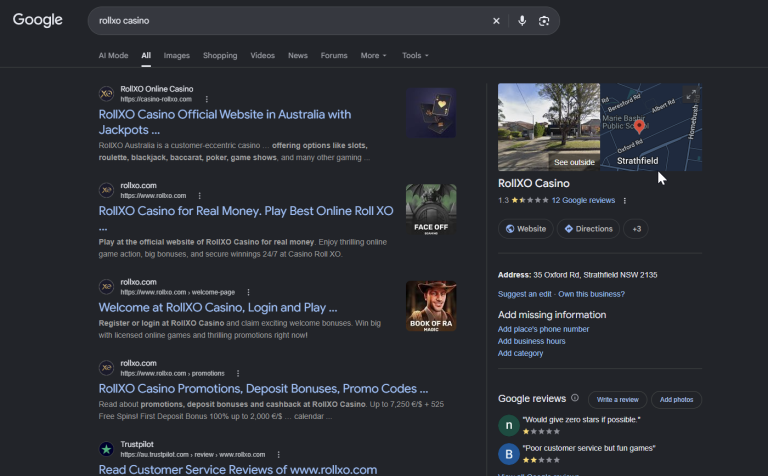Click in the rollxo casino search field

(289, 21)
